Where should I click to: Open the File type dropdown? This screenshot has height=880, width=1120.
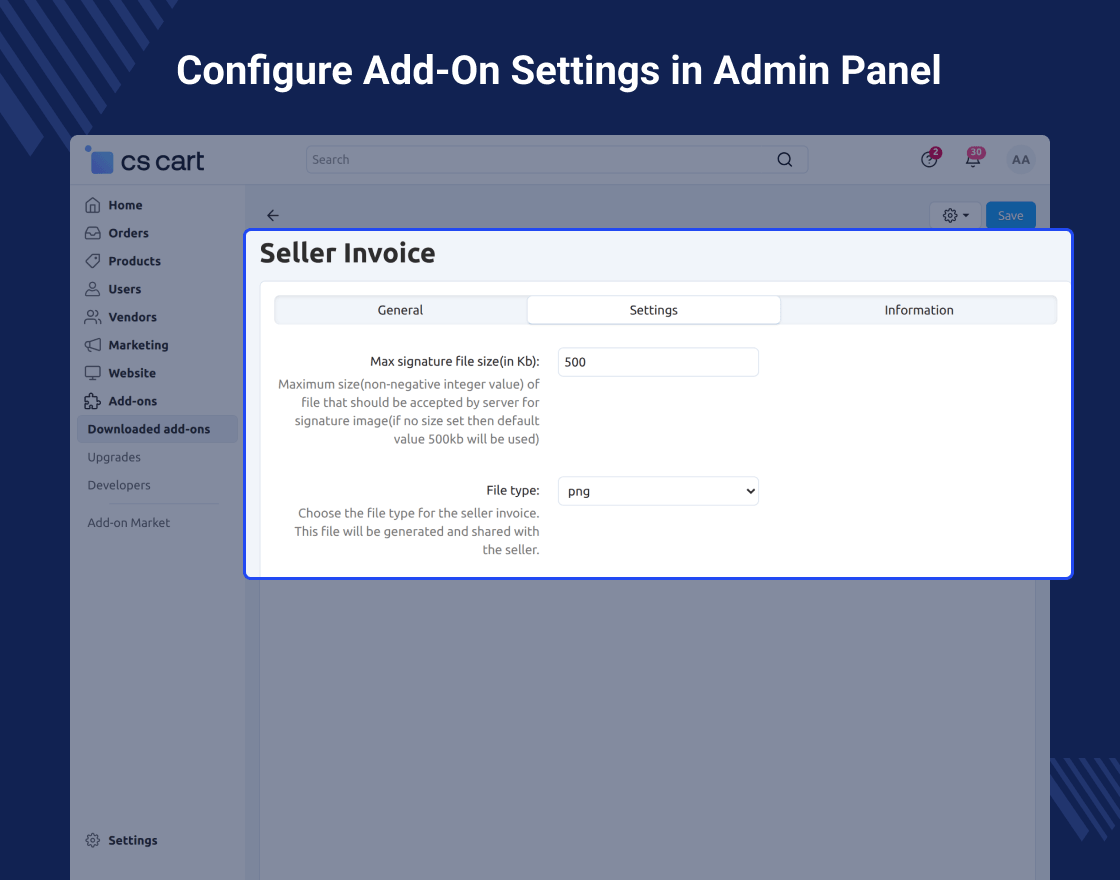point(658,491)
